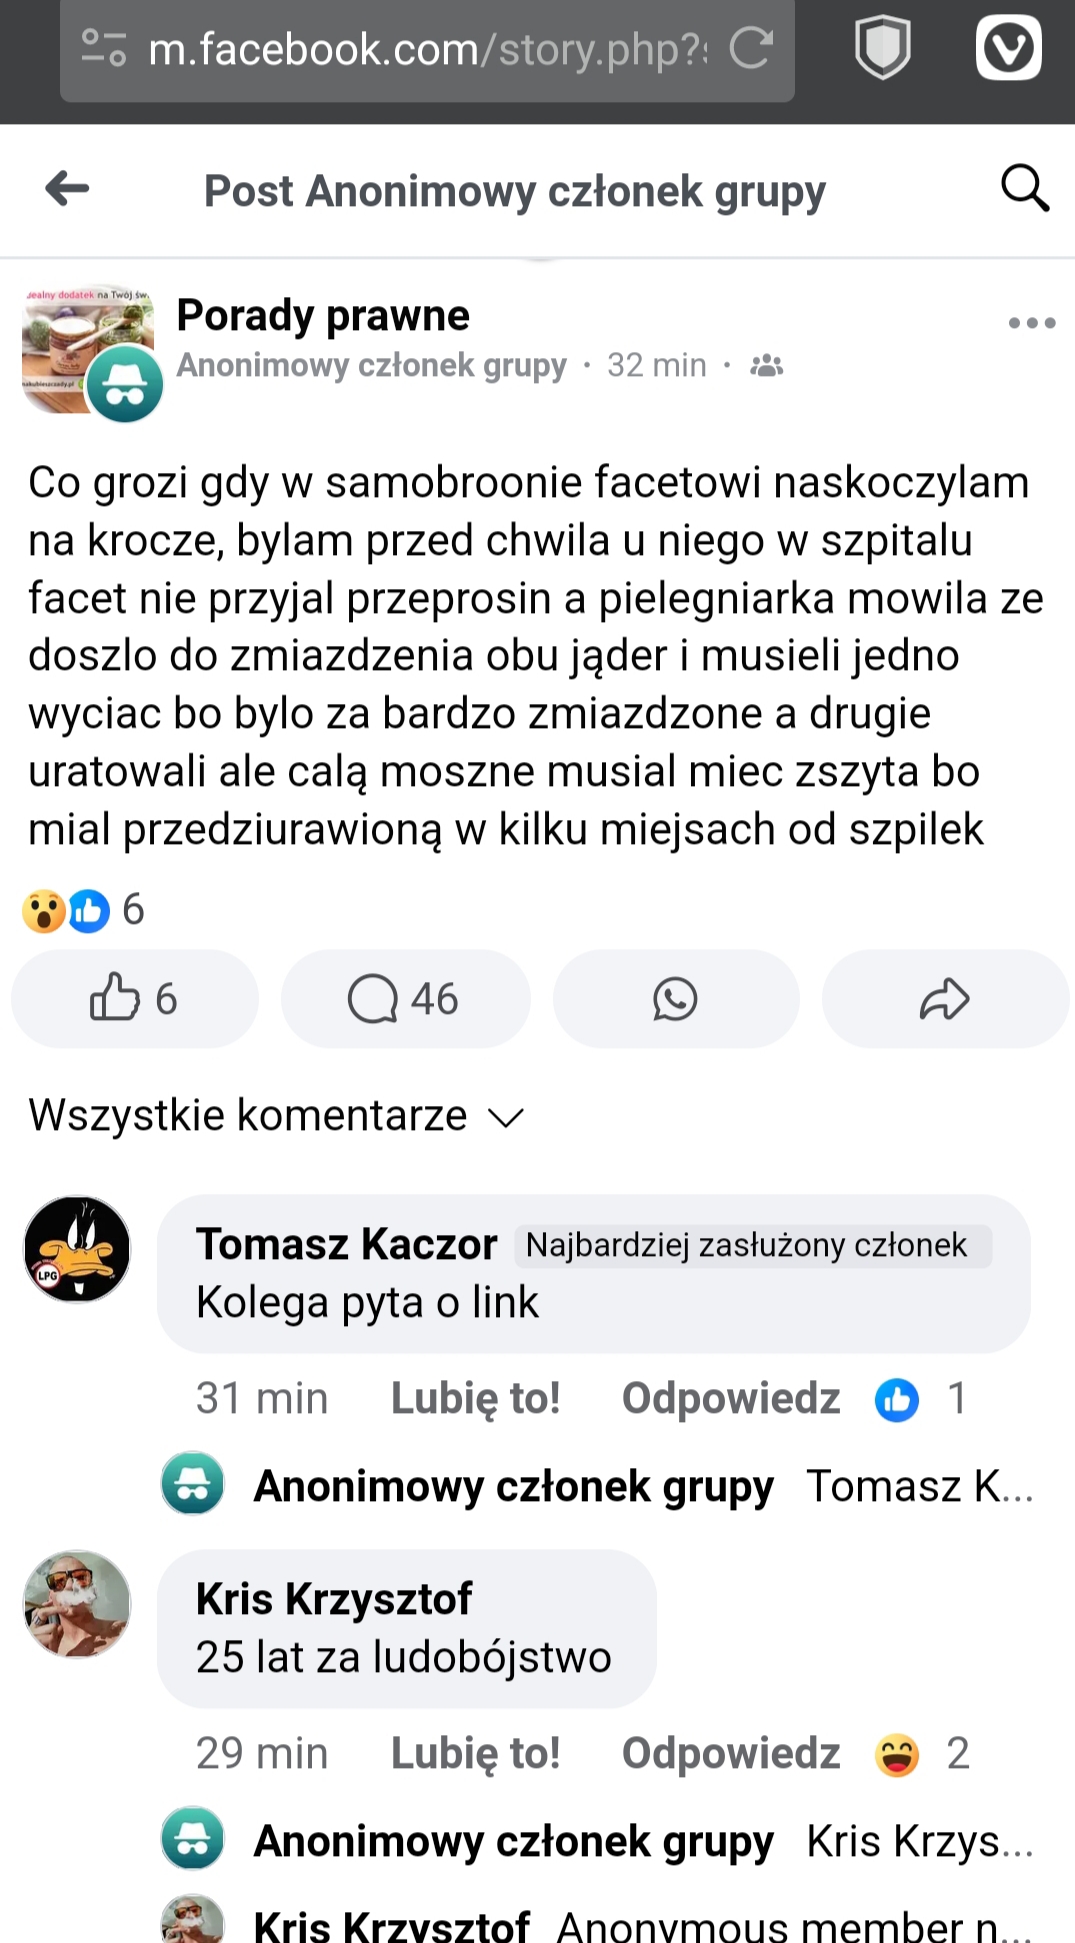Screen dimensions: 1075x1943
Task: Toggle Lubię to! on Tomasz Kaczor's comment
Action: (x=475, y=1398)
